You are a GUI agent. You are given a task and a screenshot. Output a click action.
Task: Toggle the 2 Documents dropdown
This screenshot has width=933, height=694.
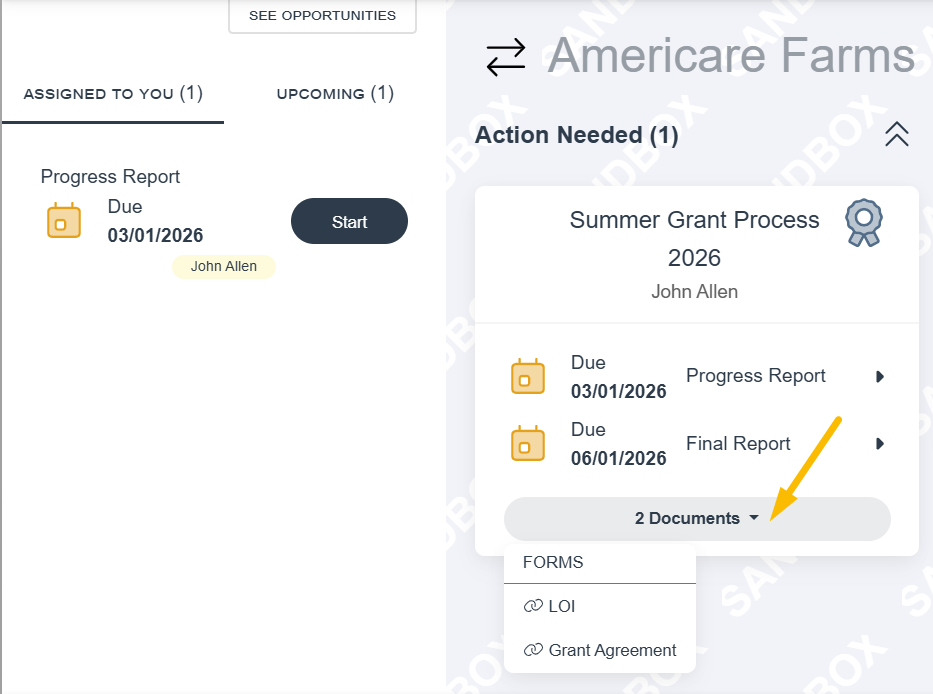click(x=697, y=518)
